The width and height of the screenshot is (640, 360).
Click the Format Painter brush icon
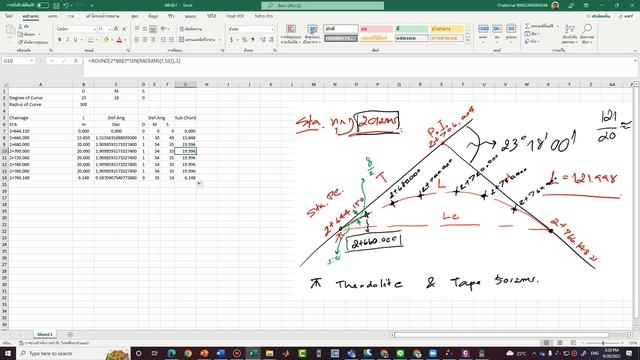point(21,42)
